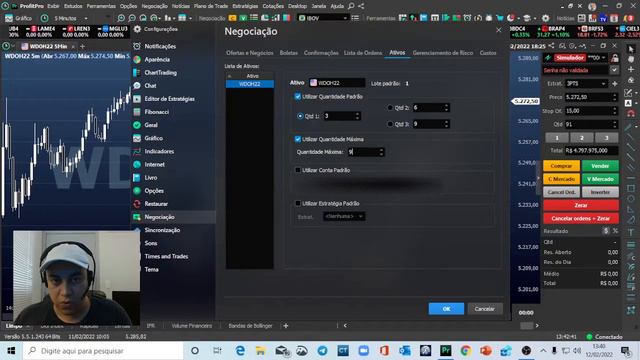Switch to Ofertas e Negócios tab
The height and width of the screenshot is (360, 640).
250,53
